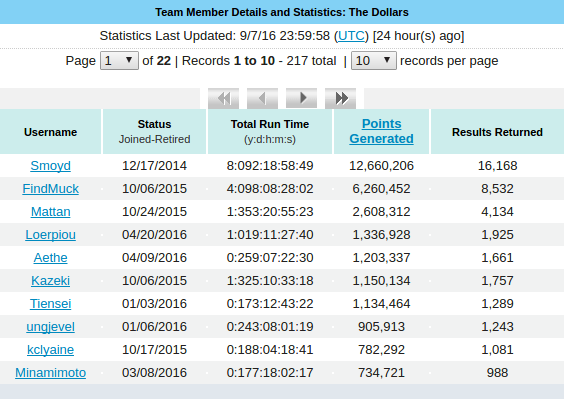Select run time 0:188:04:18:41
The image size is (564, 399).
[x=270, y=350]
